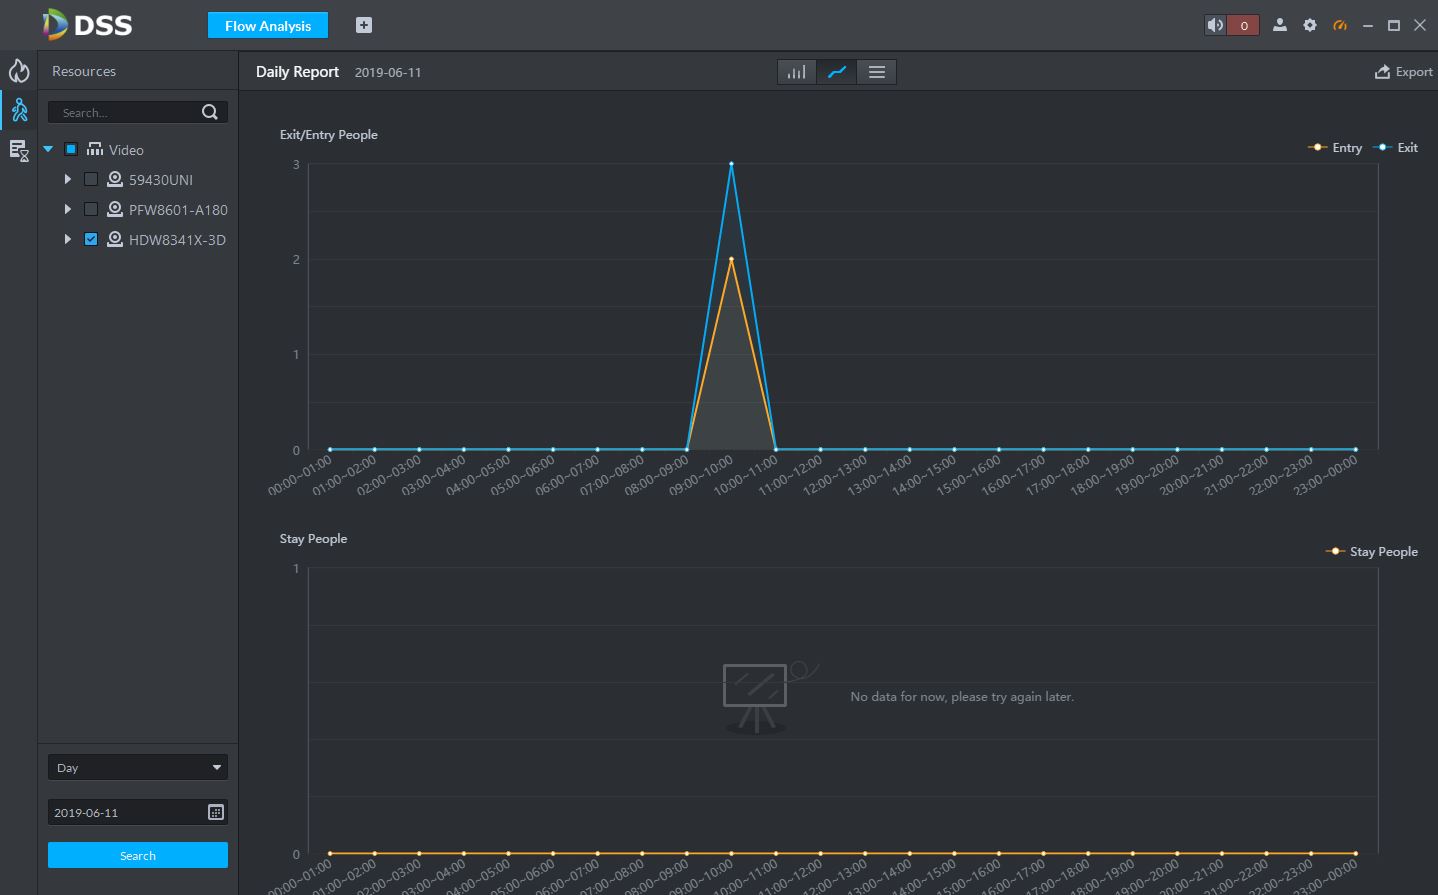The width and height of the screenshot is (1438, 895).
Task: Select the people flow analysis sidebar icon
Action: [x=19, y=110]
